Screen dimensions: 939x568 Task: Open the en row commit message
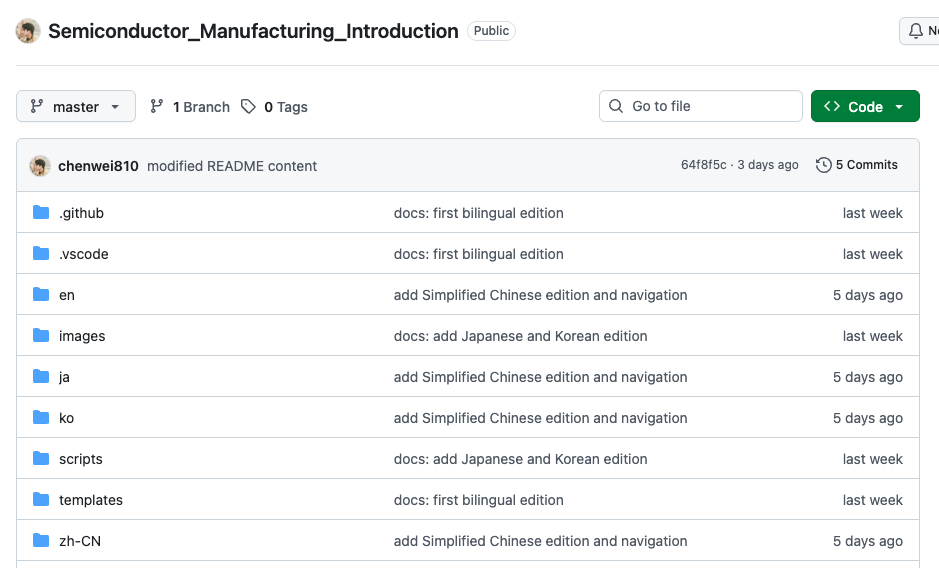point(540,295)
